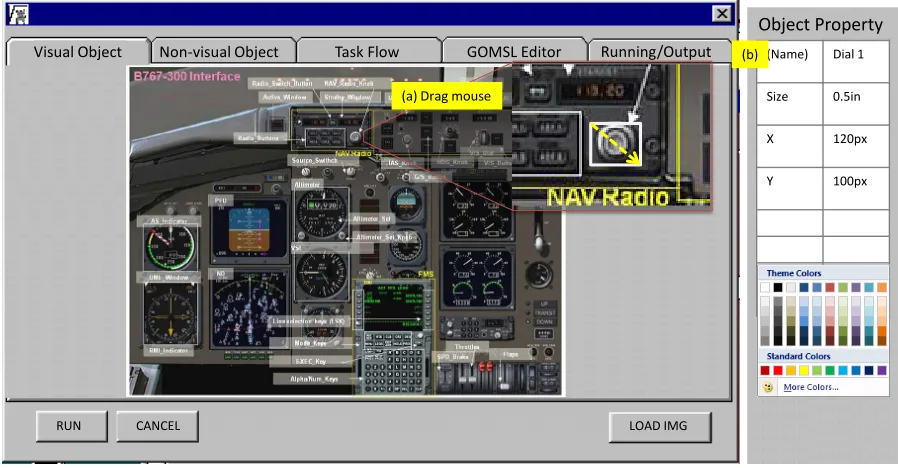
Task: Choose the red theme color in top row
Action: [830, 287]
